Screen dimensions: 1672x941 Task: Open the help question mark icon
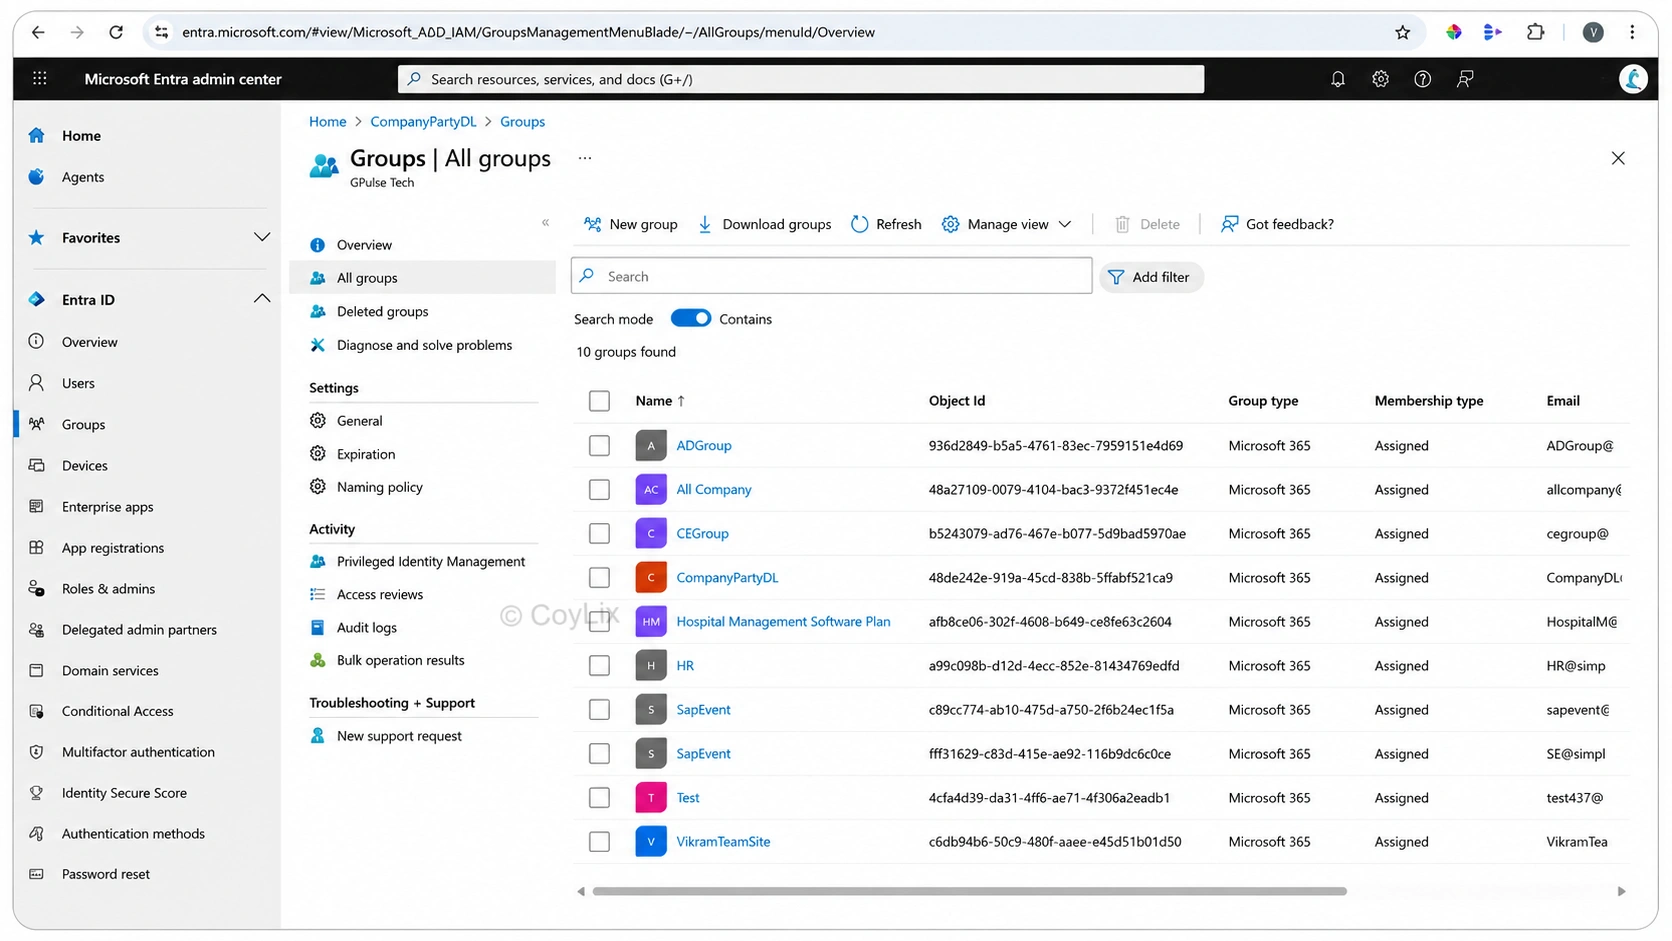click(1422, 79)
